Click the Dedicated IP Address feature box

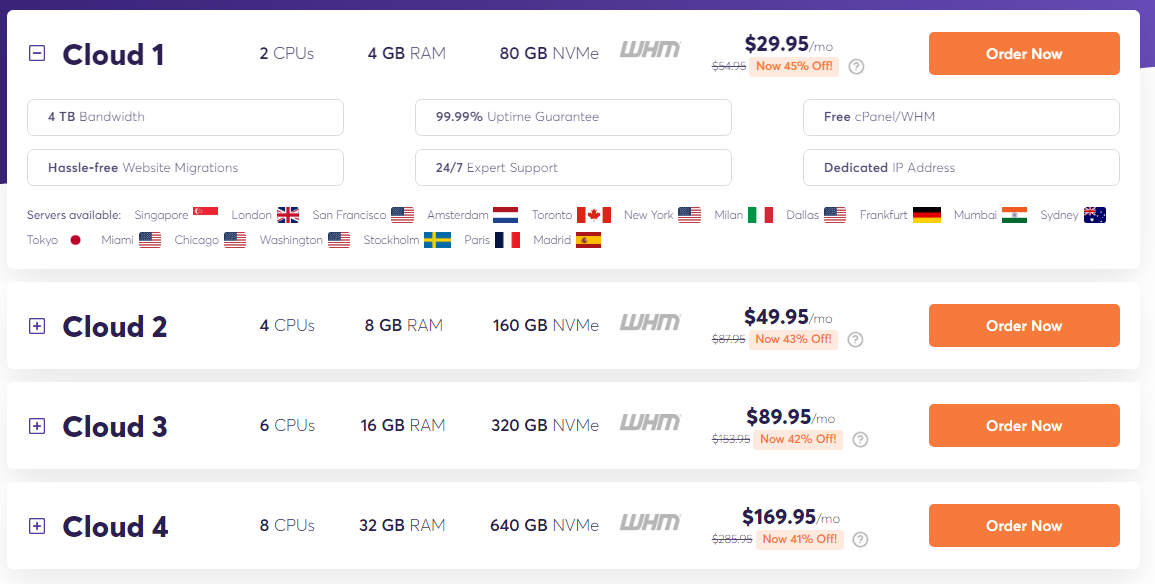[x=960, y=168]
